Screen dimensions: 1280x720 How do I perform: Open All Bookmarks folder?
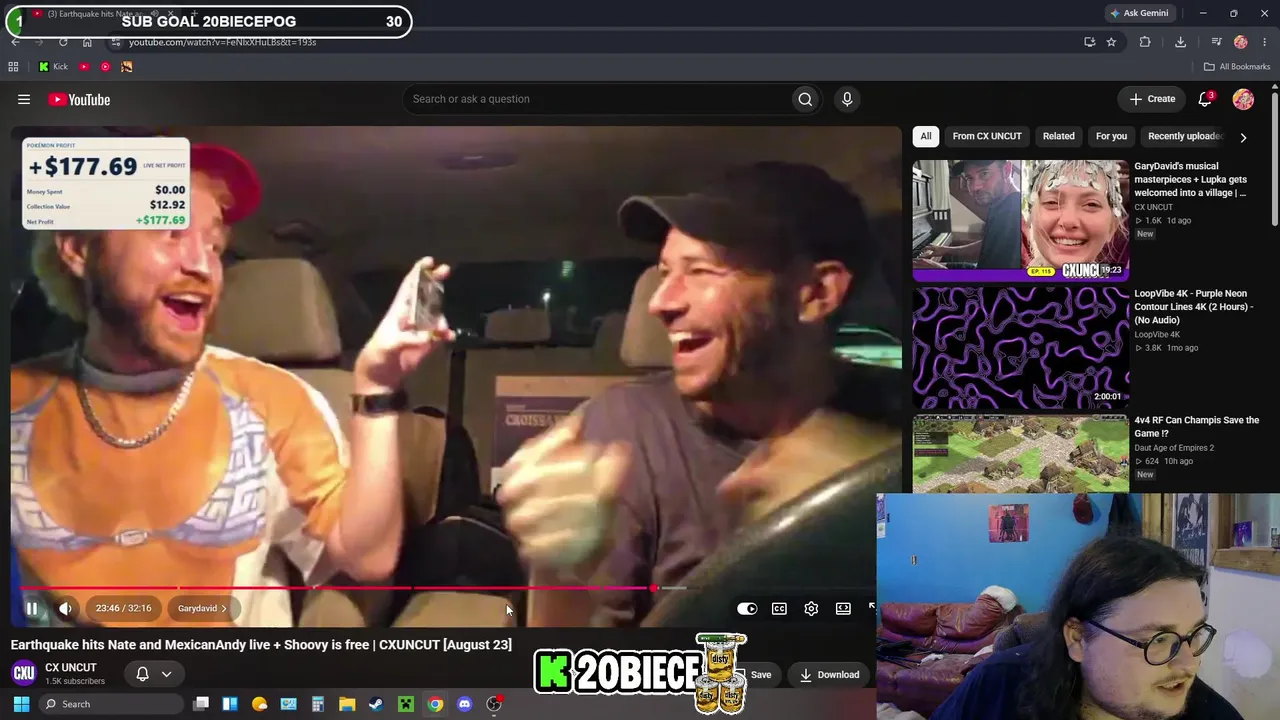[x=1237, y=67]
